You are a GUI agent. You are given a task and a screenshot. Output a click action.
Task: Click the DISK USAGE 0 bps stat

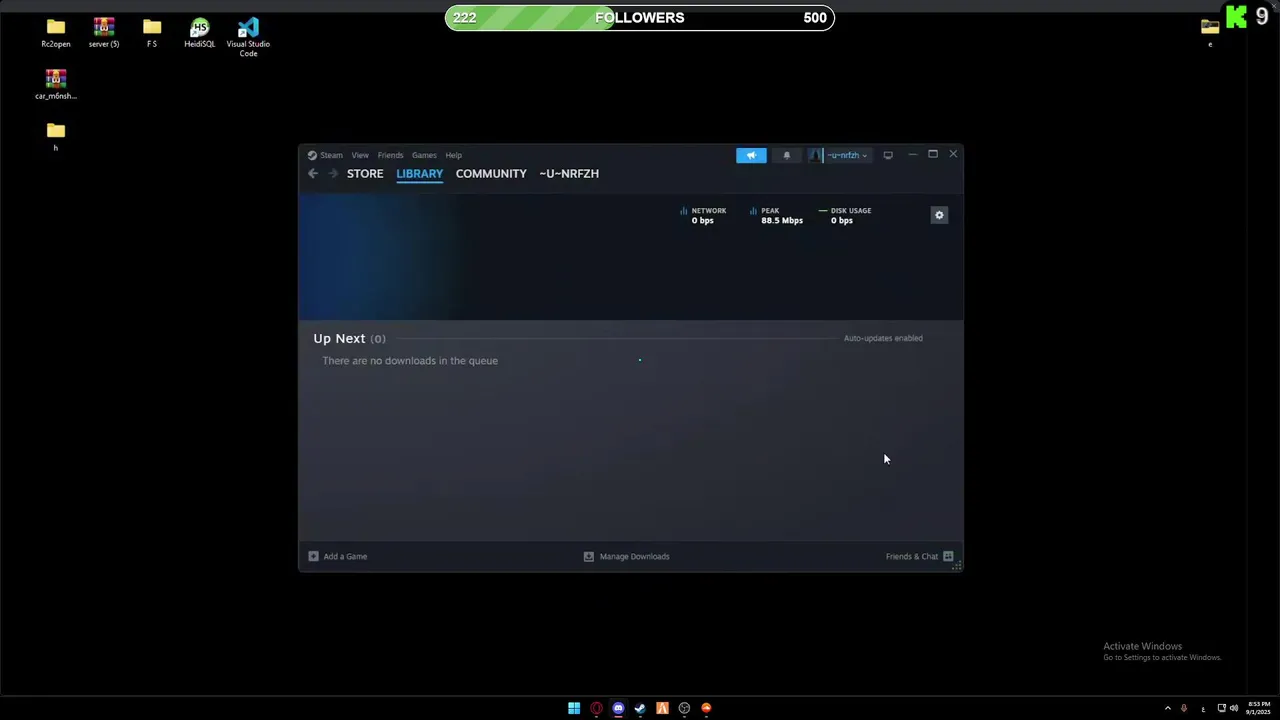click(x=845, y=215)
